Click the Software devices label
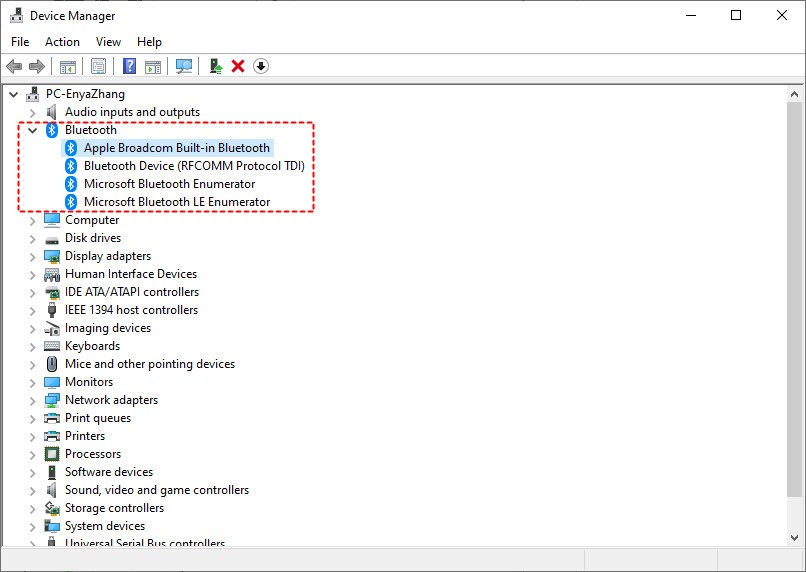This screenshot has width=806, height=572. pos(108,472)
